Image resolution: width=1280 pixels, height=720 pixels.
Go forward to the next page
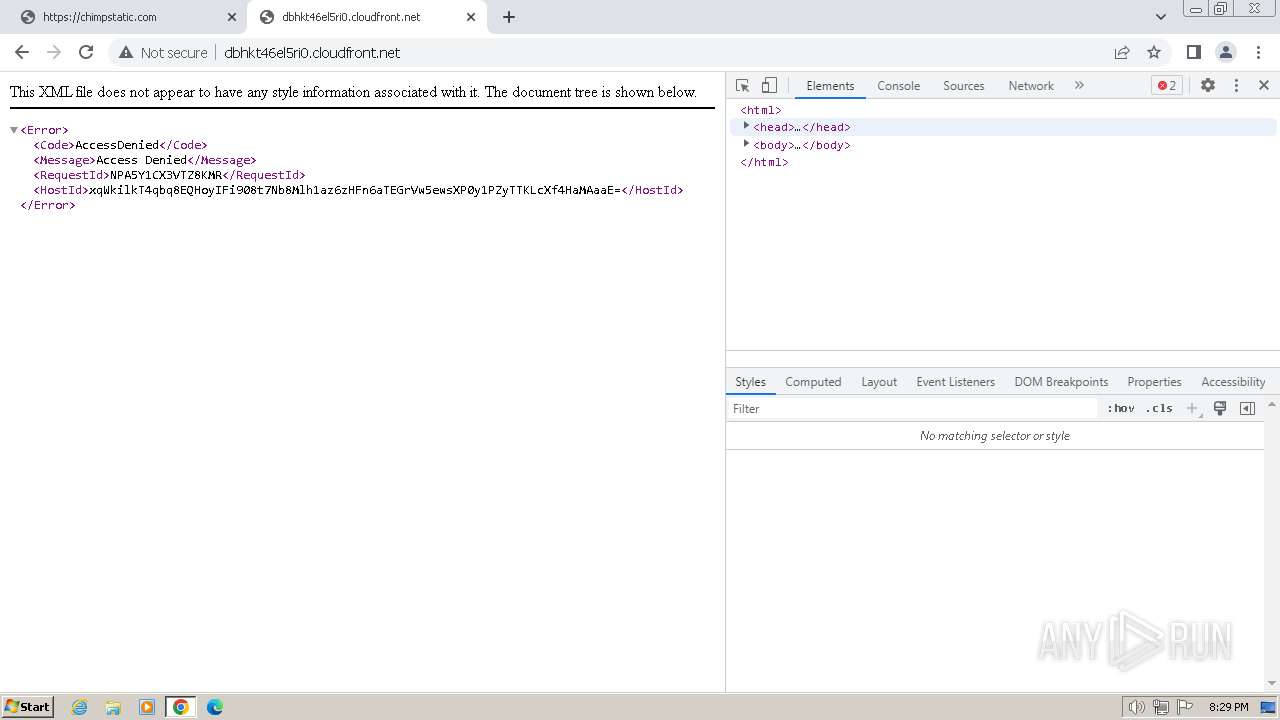pyautogui.click(x=54, y=52)
